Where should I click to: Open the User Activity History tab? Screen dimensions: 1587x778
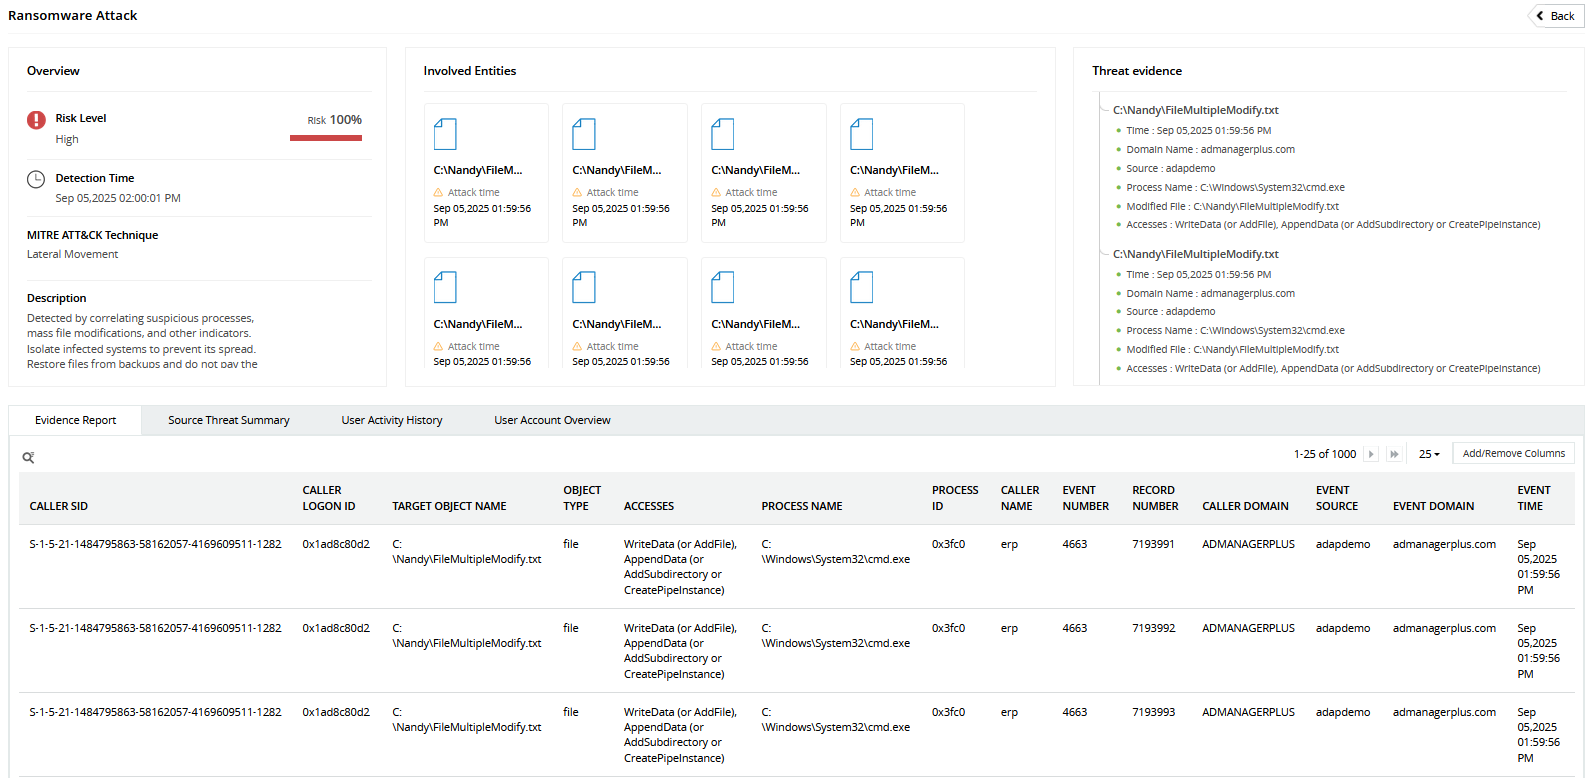[391, 420]
